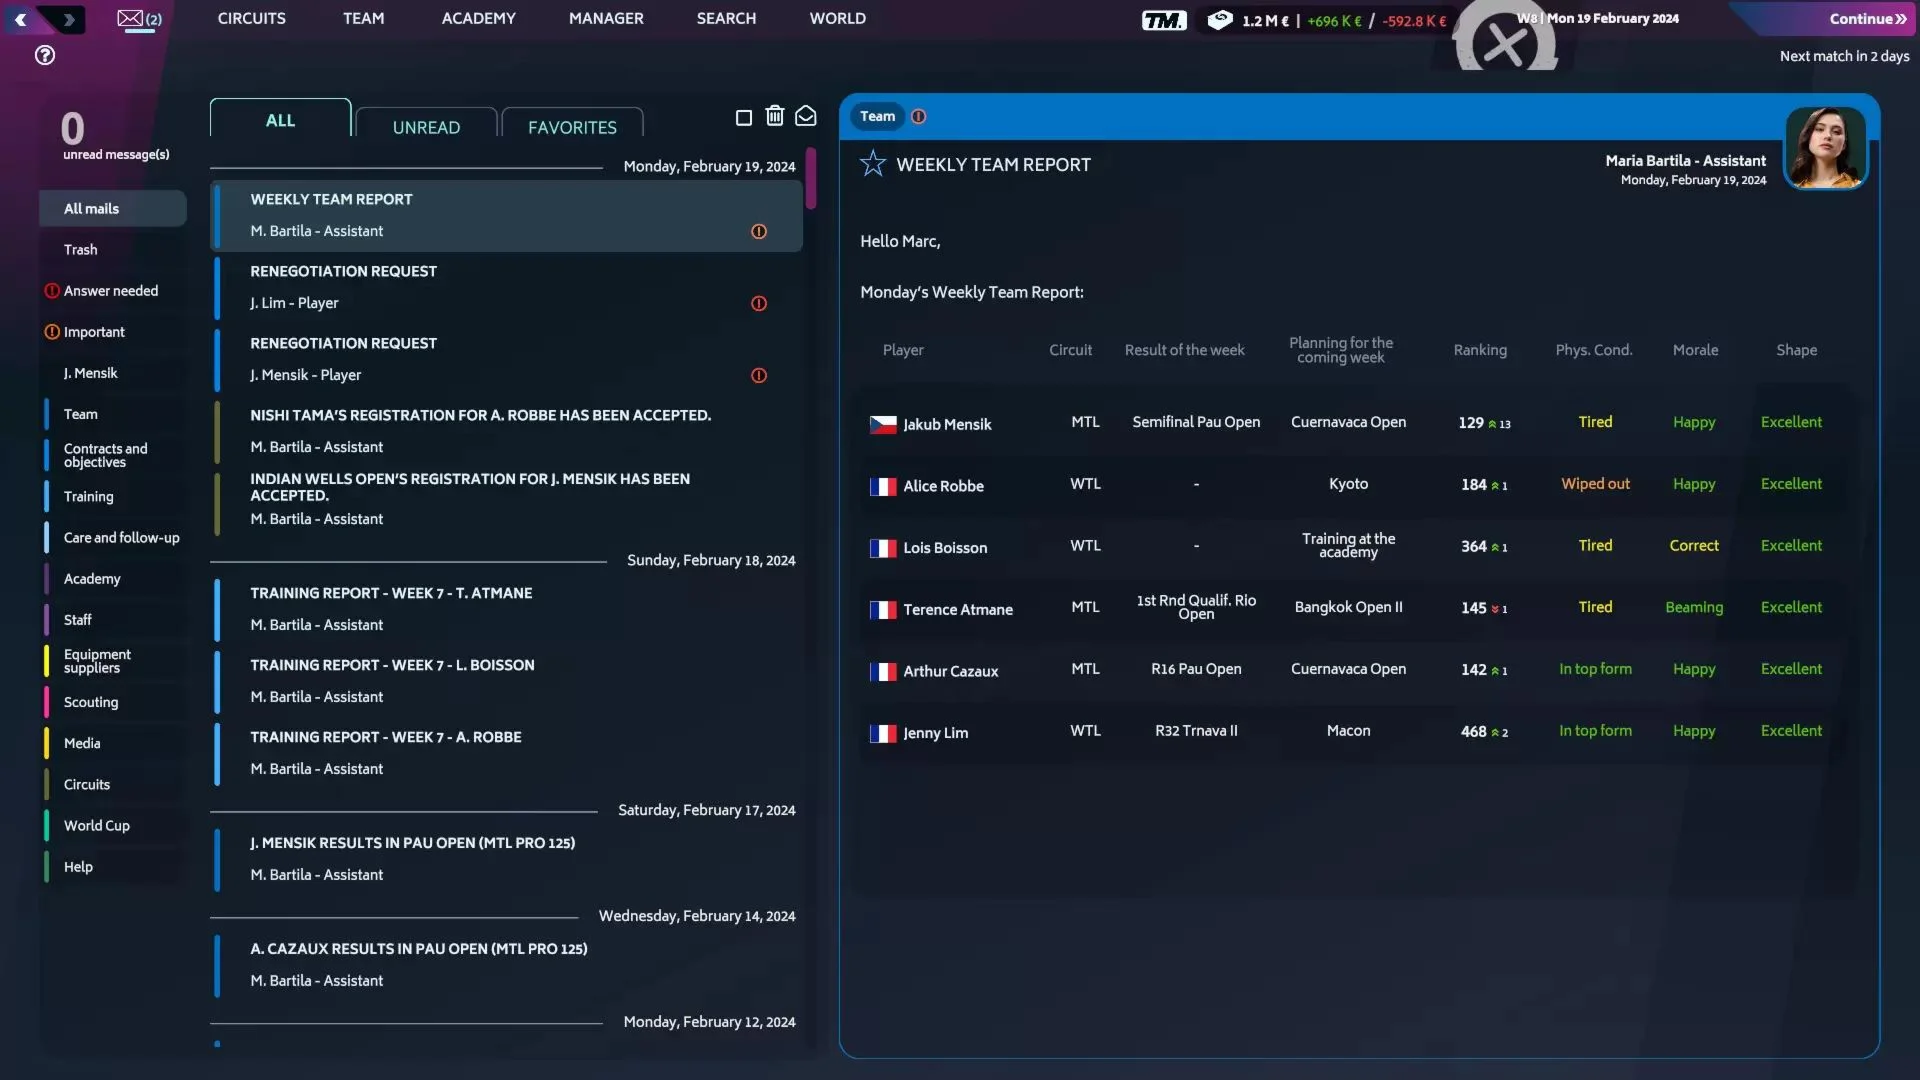This screenshot has width=1920, height=1080.
Task: Go back with left arrow icon
Action: point(20,19)
